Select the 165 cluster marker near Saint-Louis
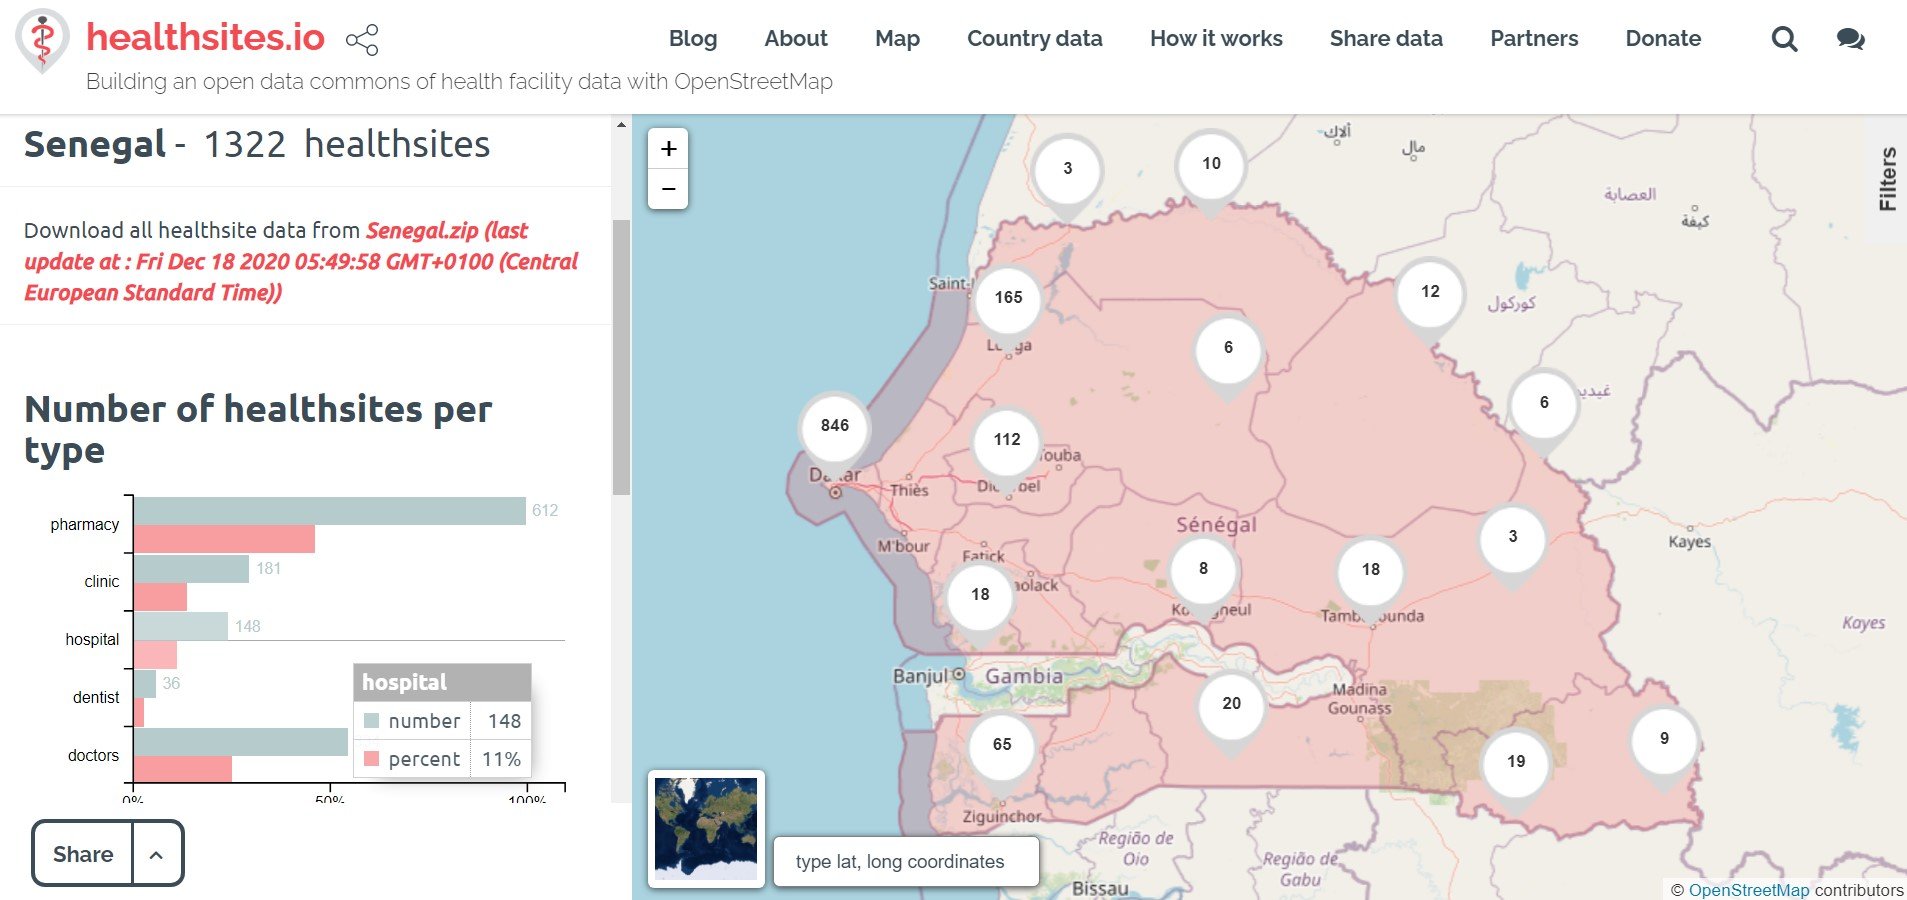 click(x=1008, y=298)
